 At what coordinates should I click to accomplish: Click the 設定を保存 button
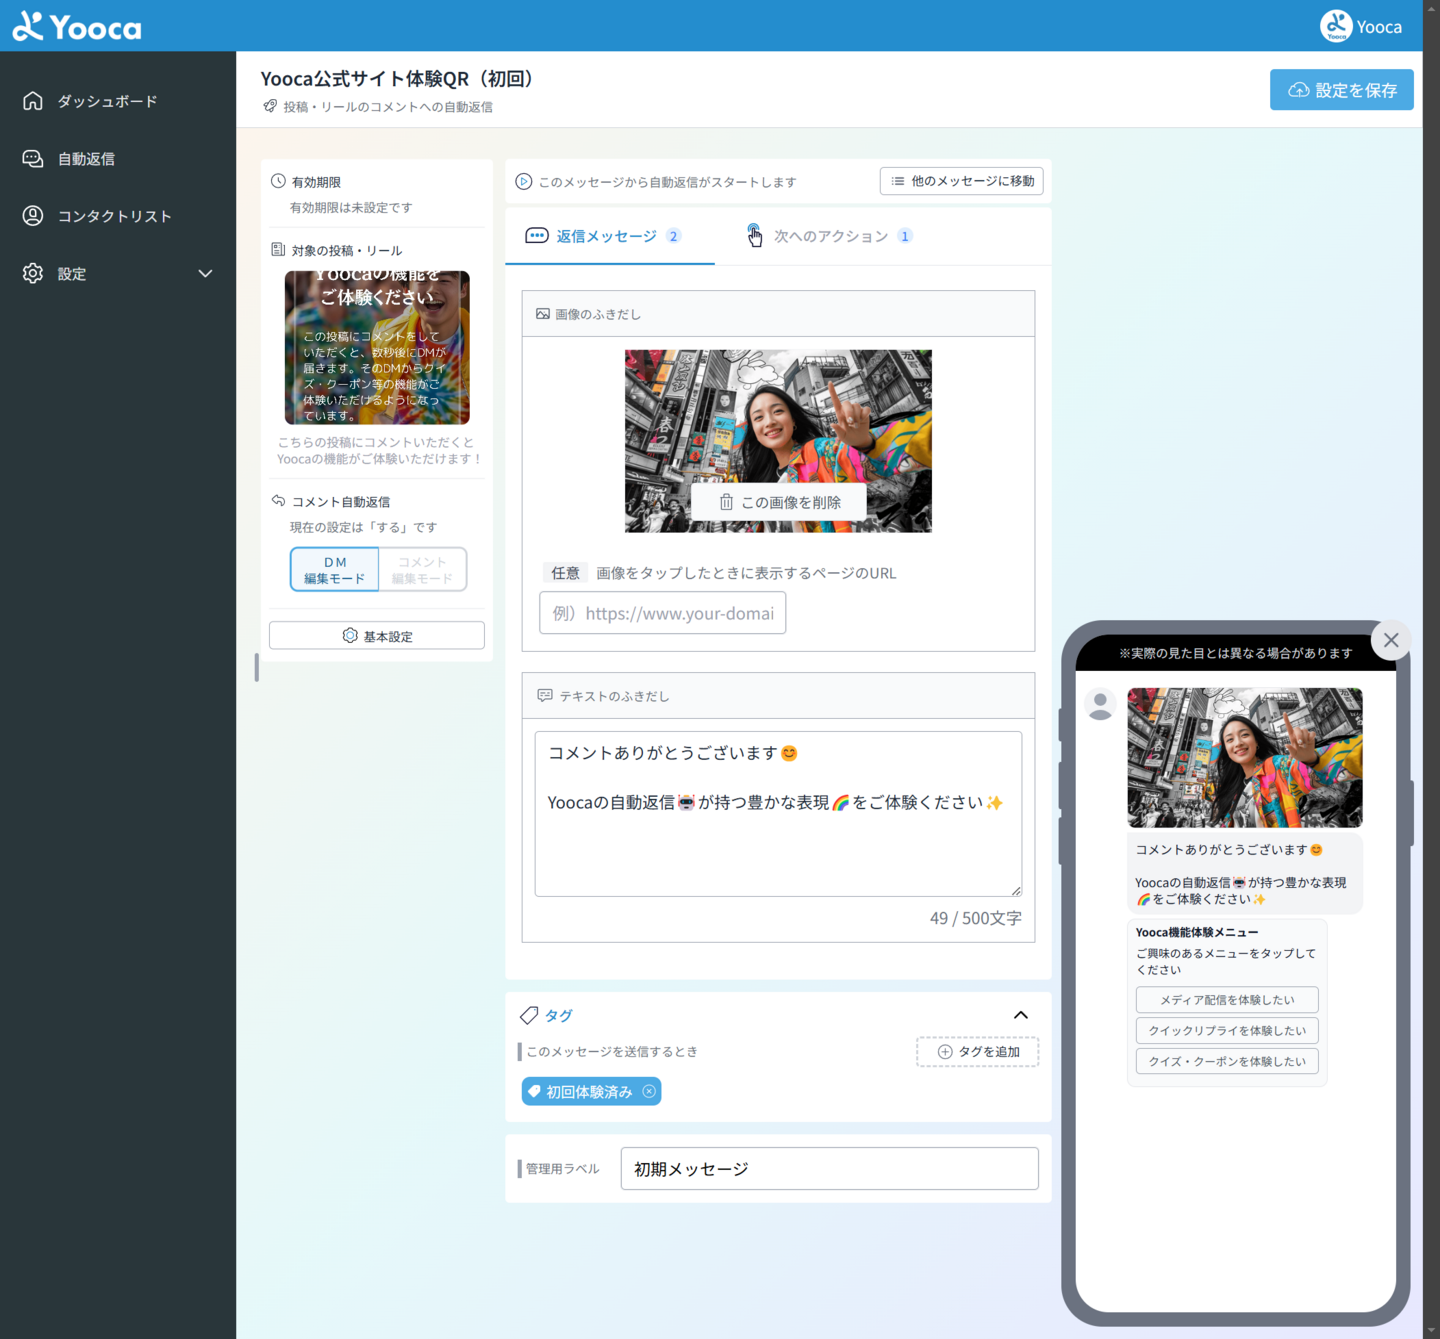click(1341, 90)
